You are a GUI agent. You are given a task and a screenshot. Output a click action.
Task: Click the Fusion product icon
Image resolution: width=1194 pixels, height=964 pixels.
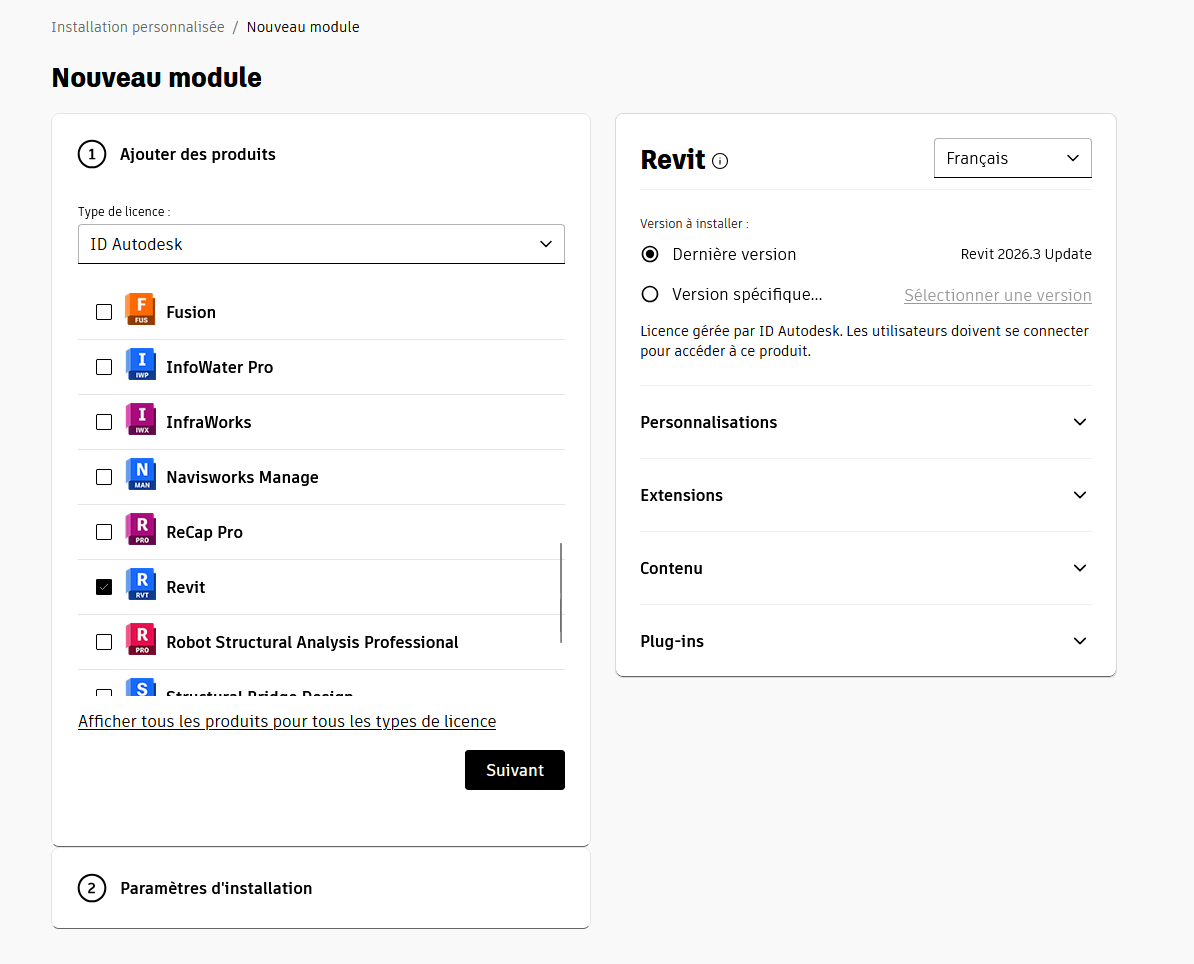(x=141, y=310)
